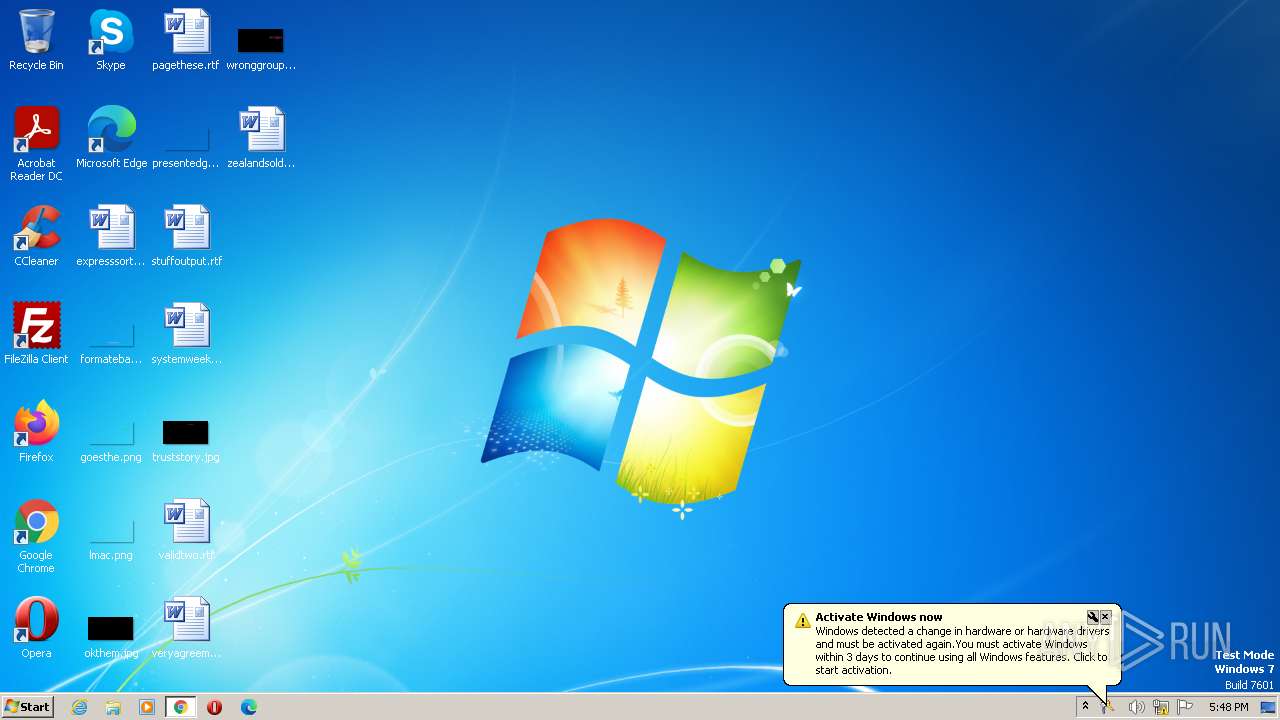Select the veryagreem document icon

(186, 628)
